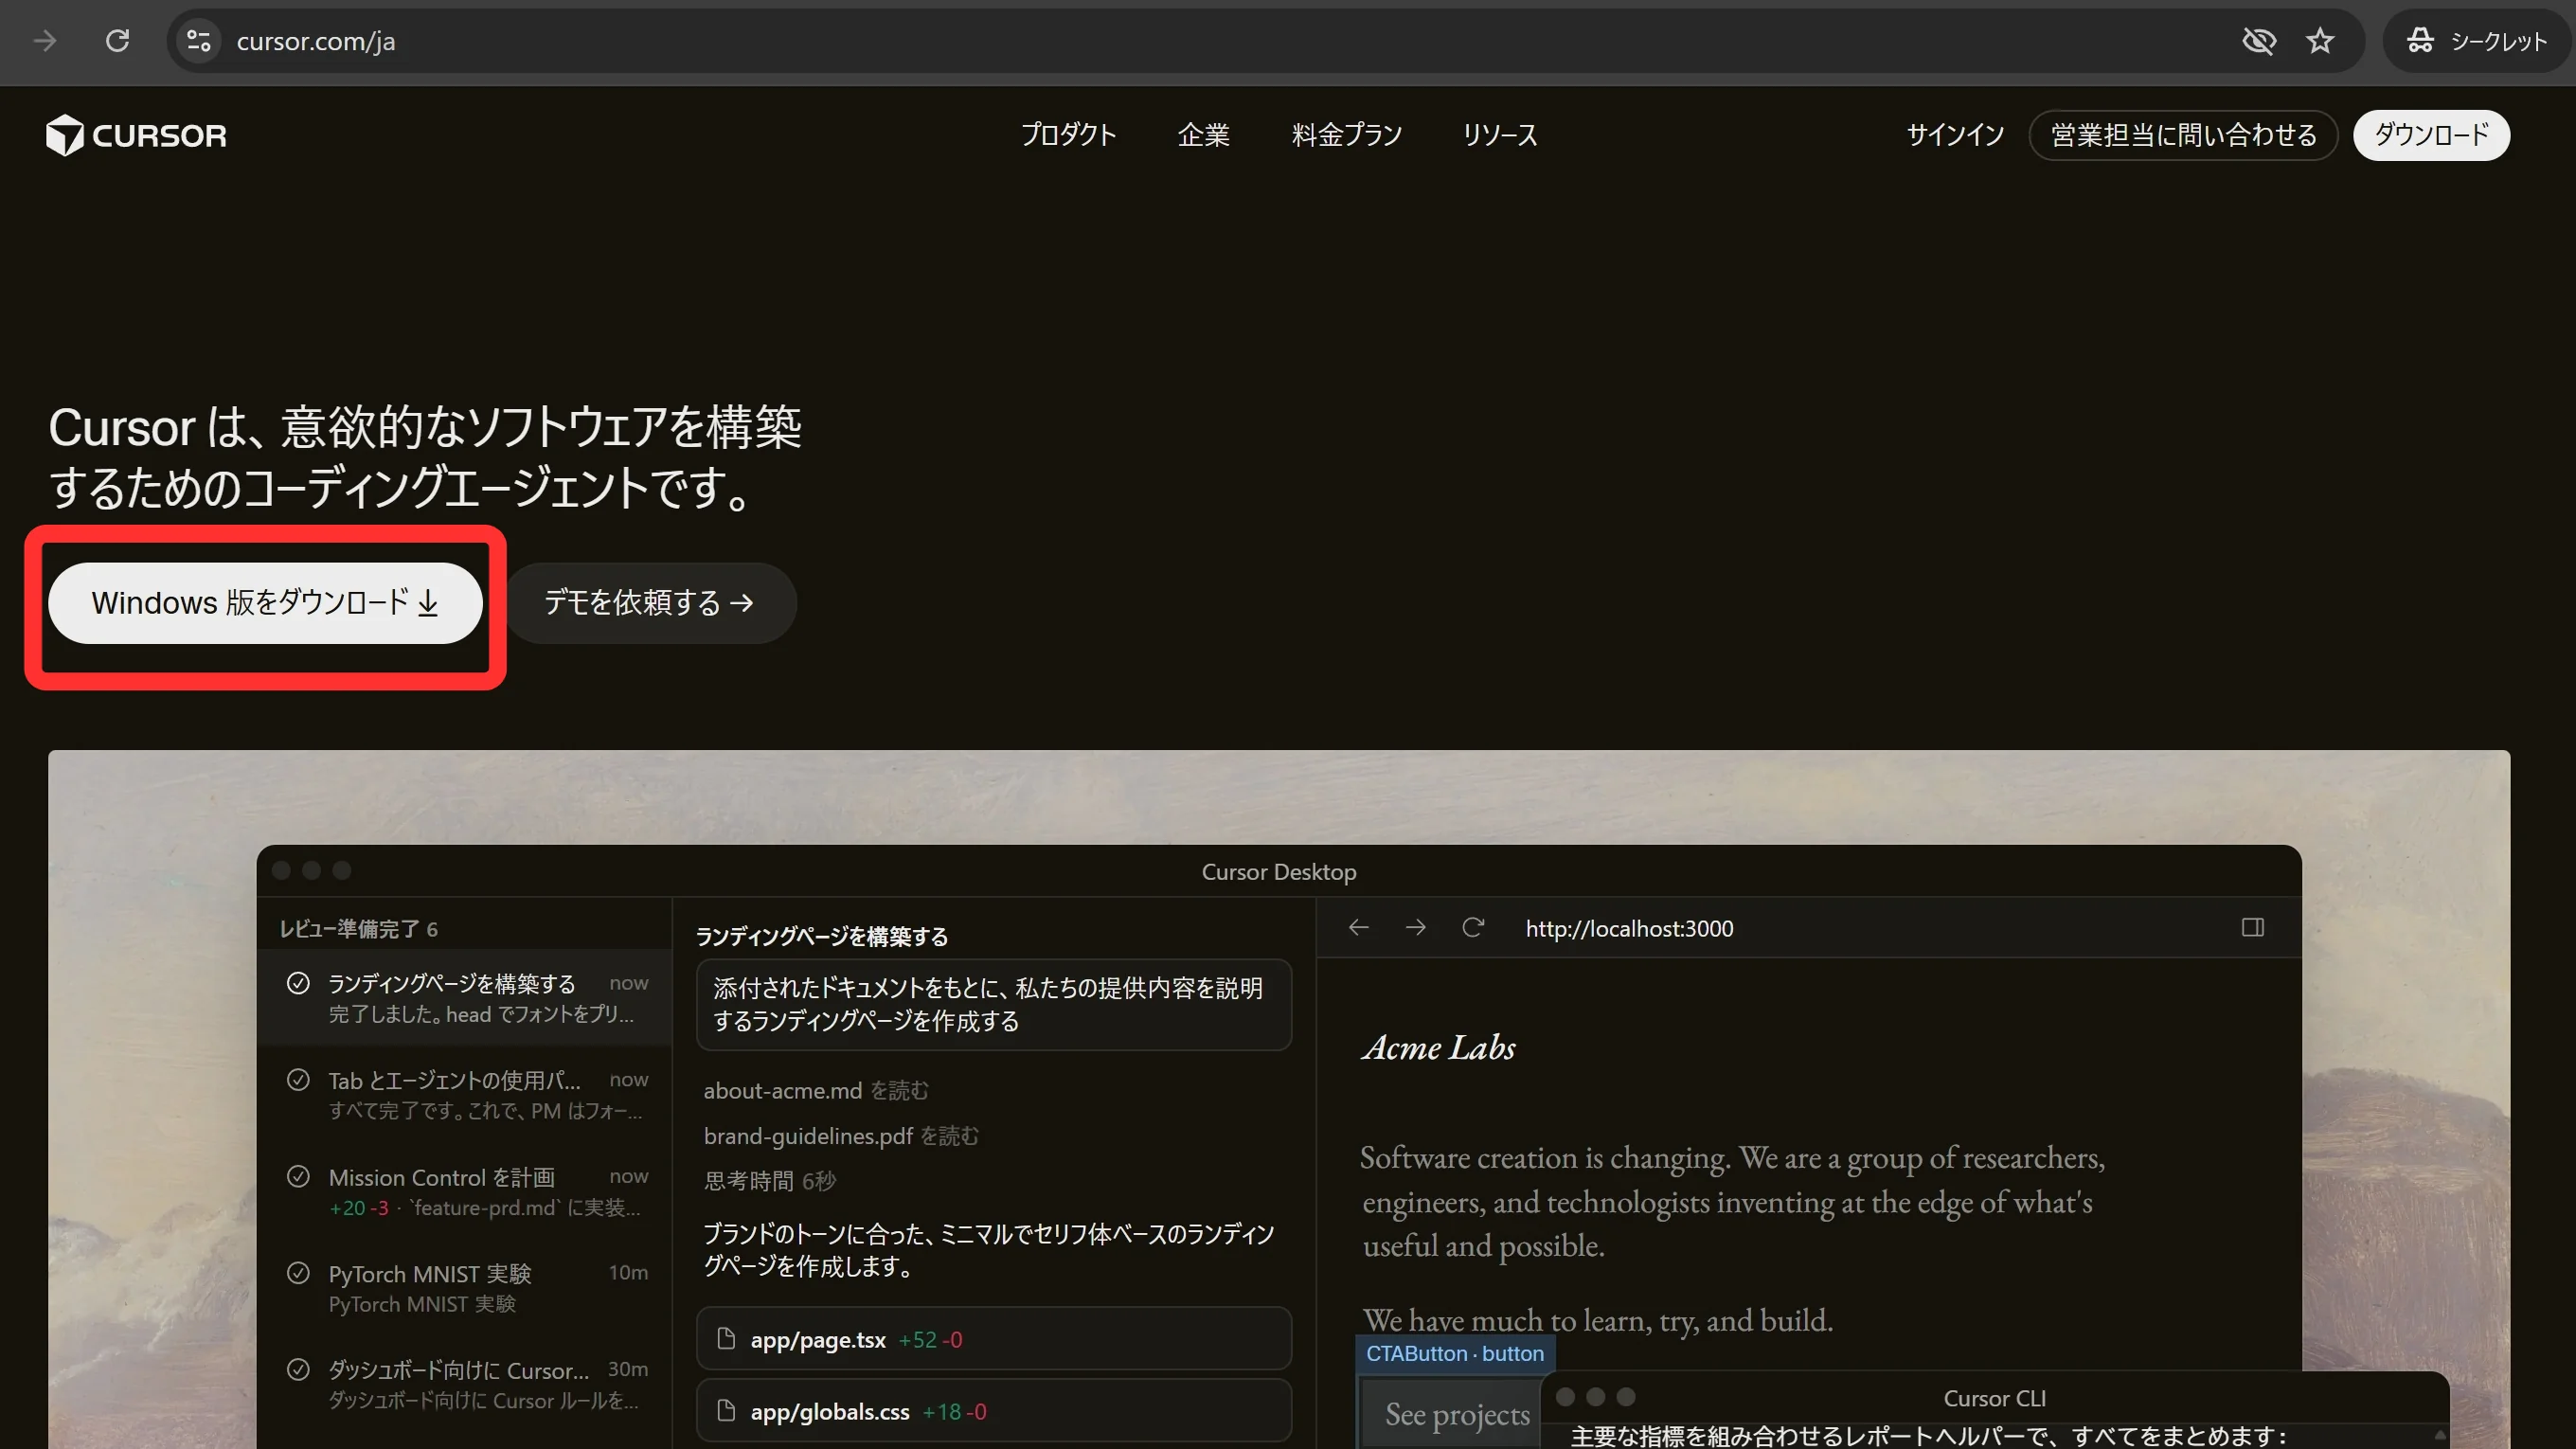The image size is (2576, 1449).
Task: Click file icon on app/globals.css card
Action: tap(727, 1411)
